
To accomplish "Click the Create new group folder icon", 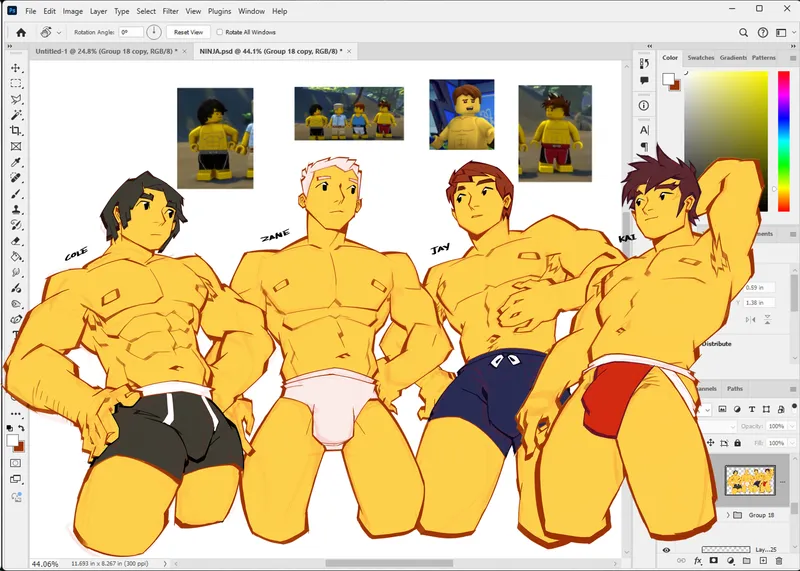I will point(746,561).
